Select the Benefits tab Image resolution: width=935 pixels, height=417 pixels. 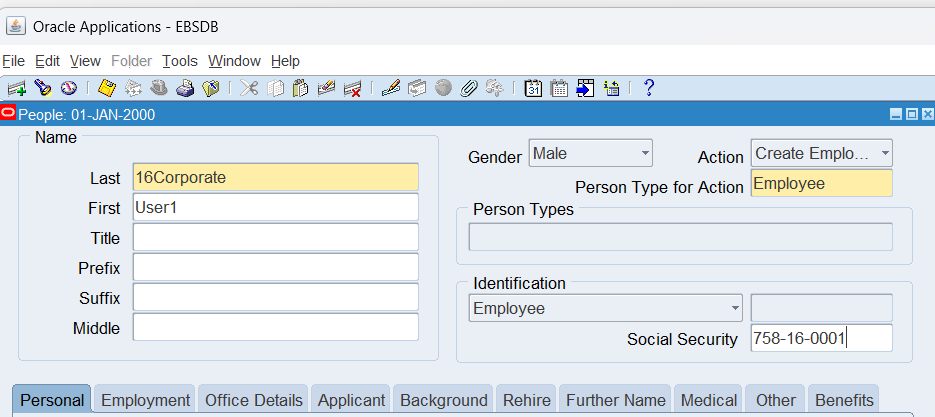point(843,400)
